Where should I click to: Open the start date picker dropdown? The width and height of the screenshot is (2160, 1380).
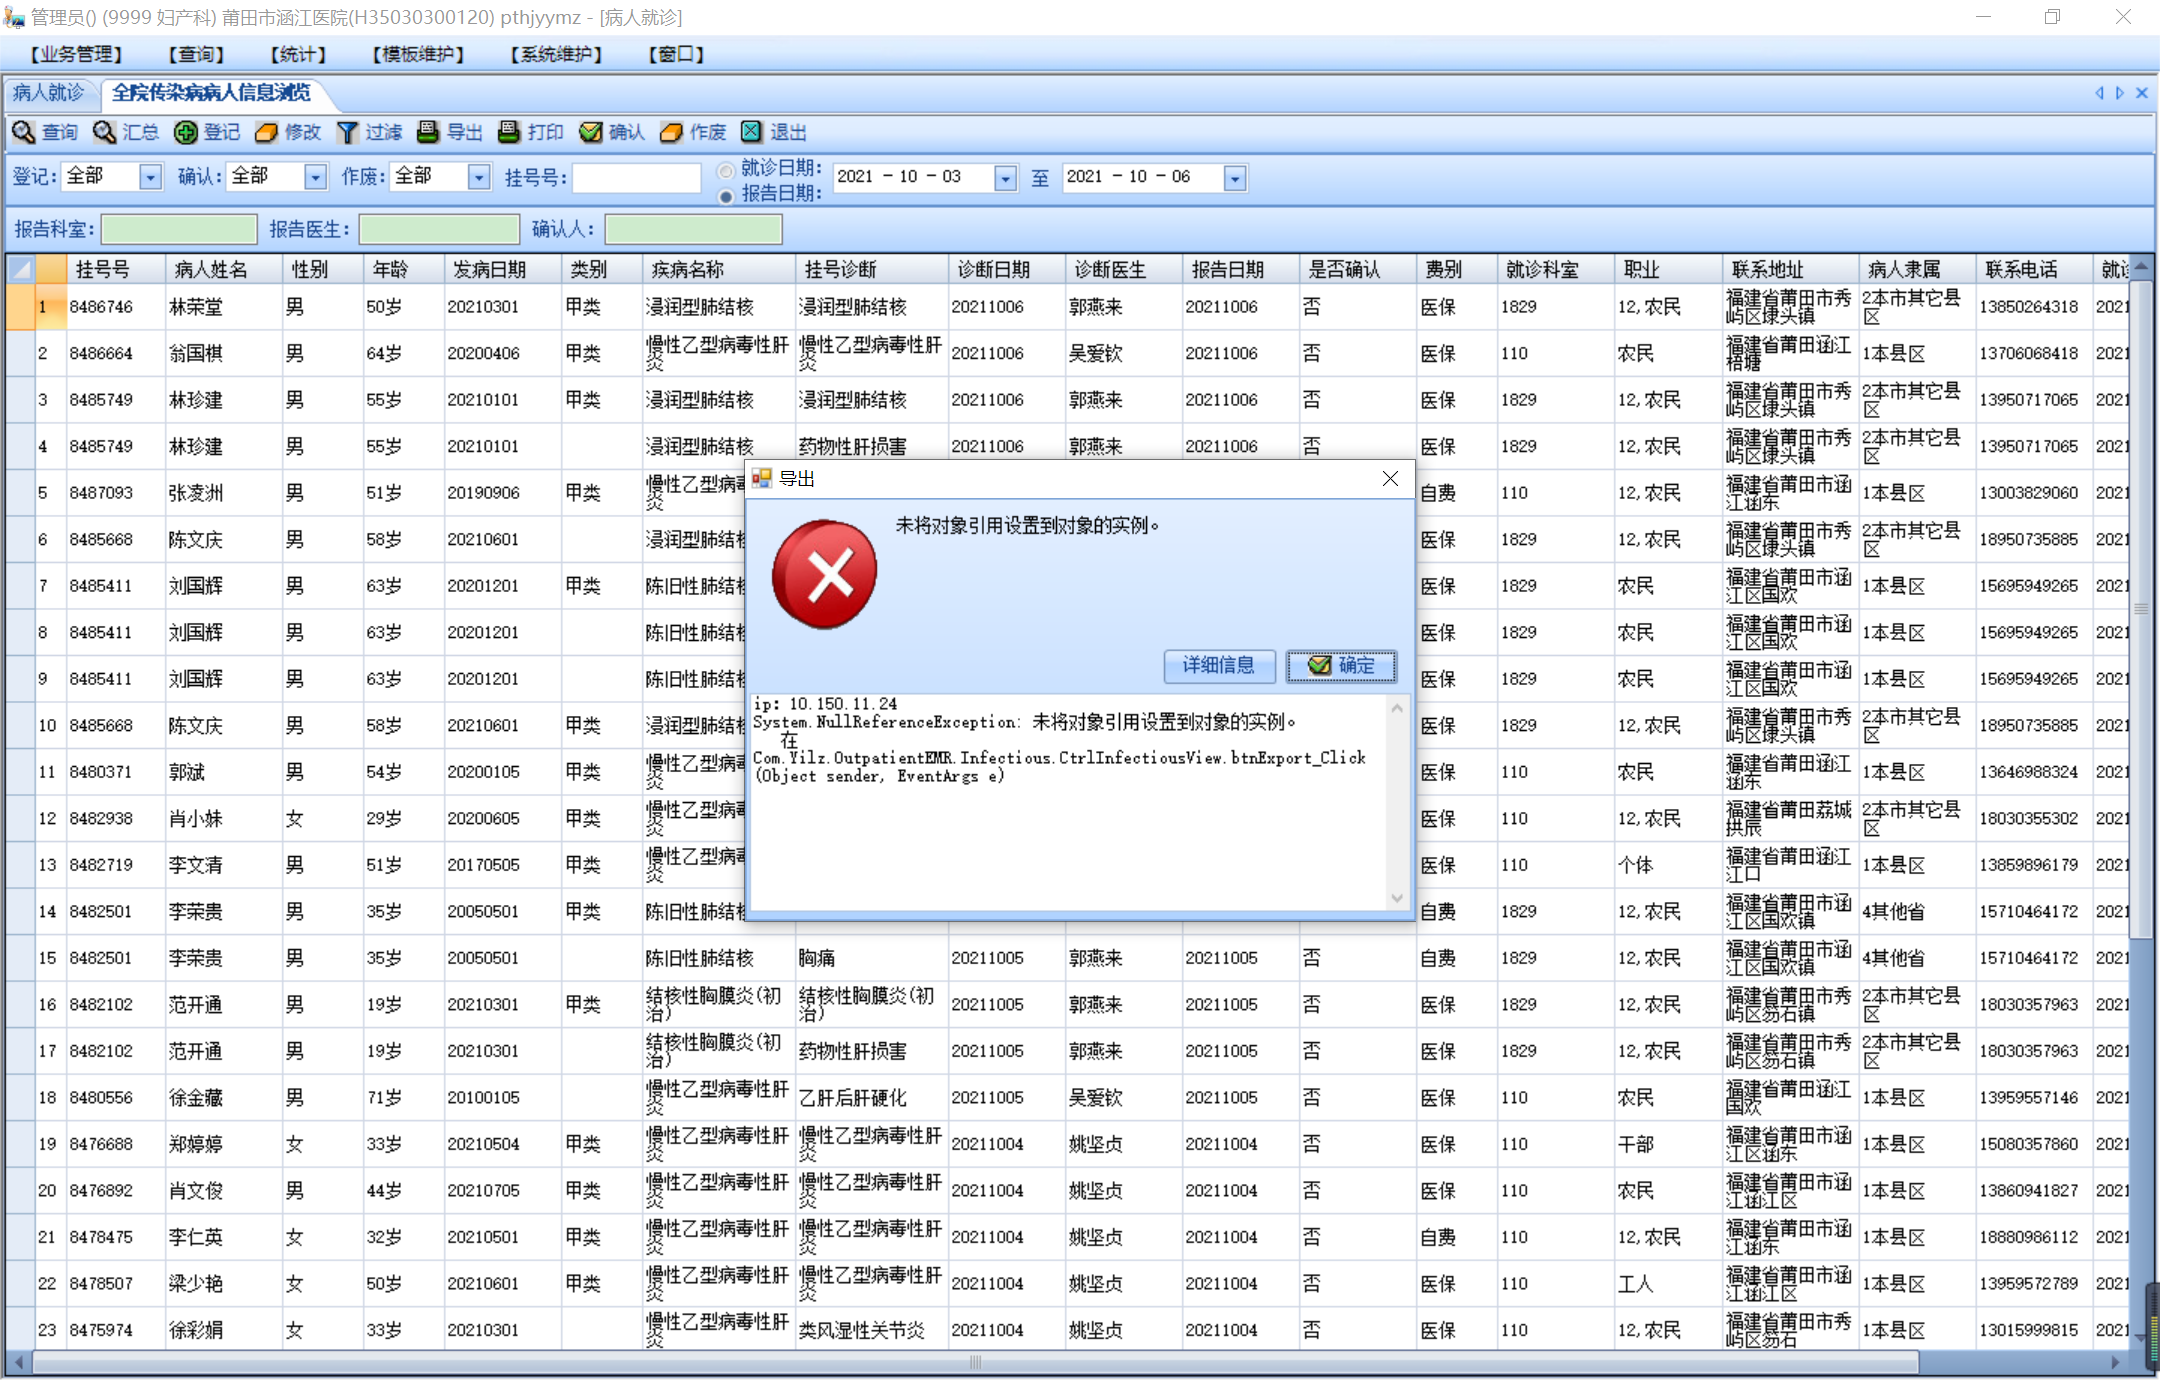tap(1005, 178)
